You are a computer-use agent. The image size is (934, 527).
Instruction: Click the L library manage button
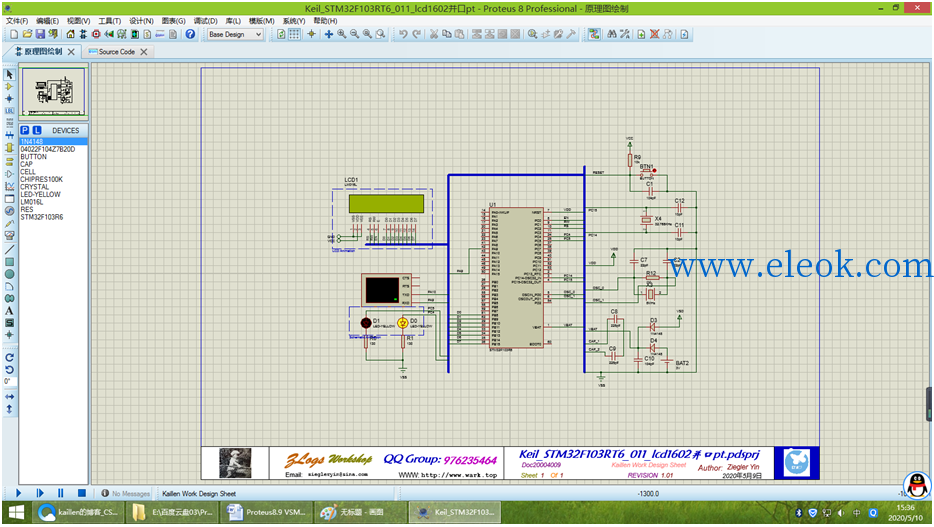click(x=37, y=130)
